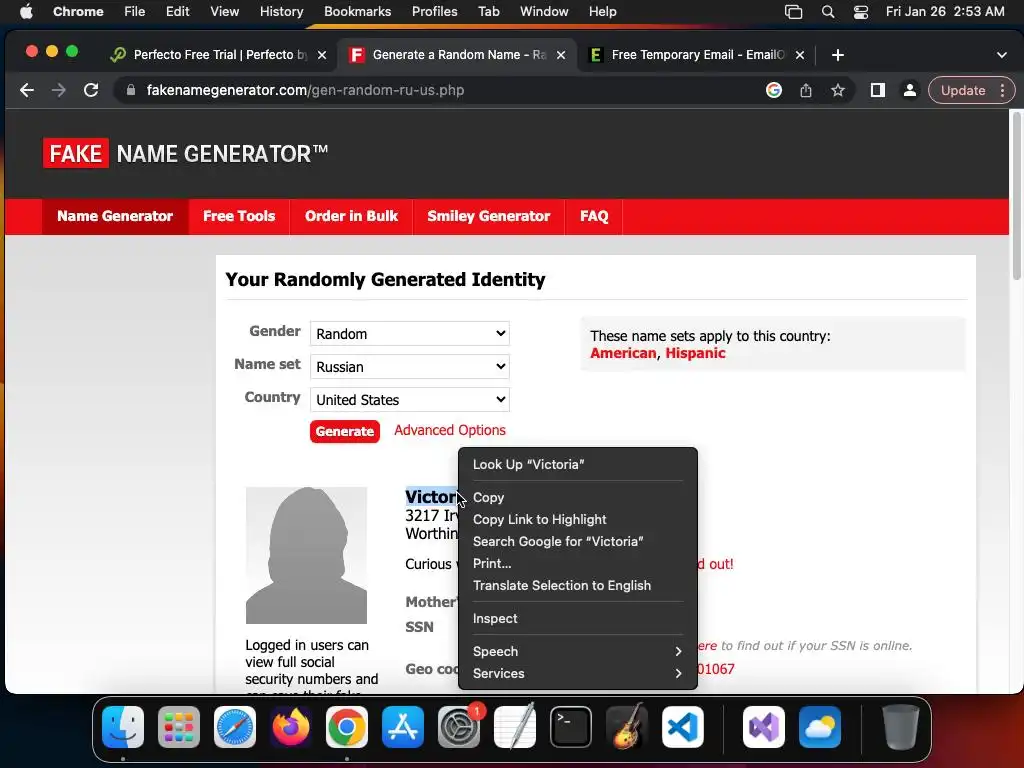This screenshot has width=1024, height=768.
Task: Click the Chrome Update button
Action: click(x=963, y=90)
